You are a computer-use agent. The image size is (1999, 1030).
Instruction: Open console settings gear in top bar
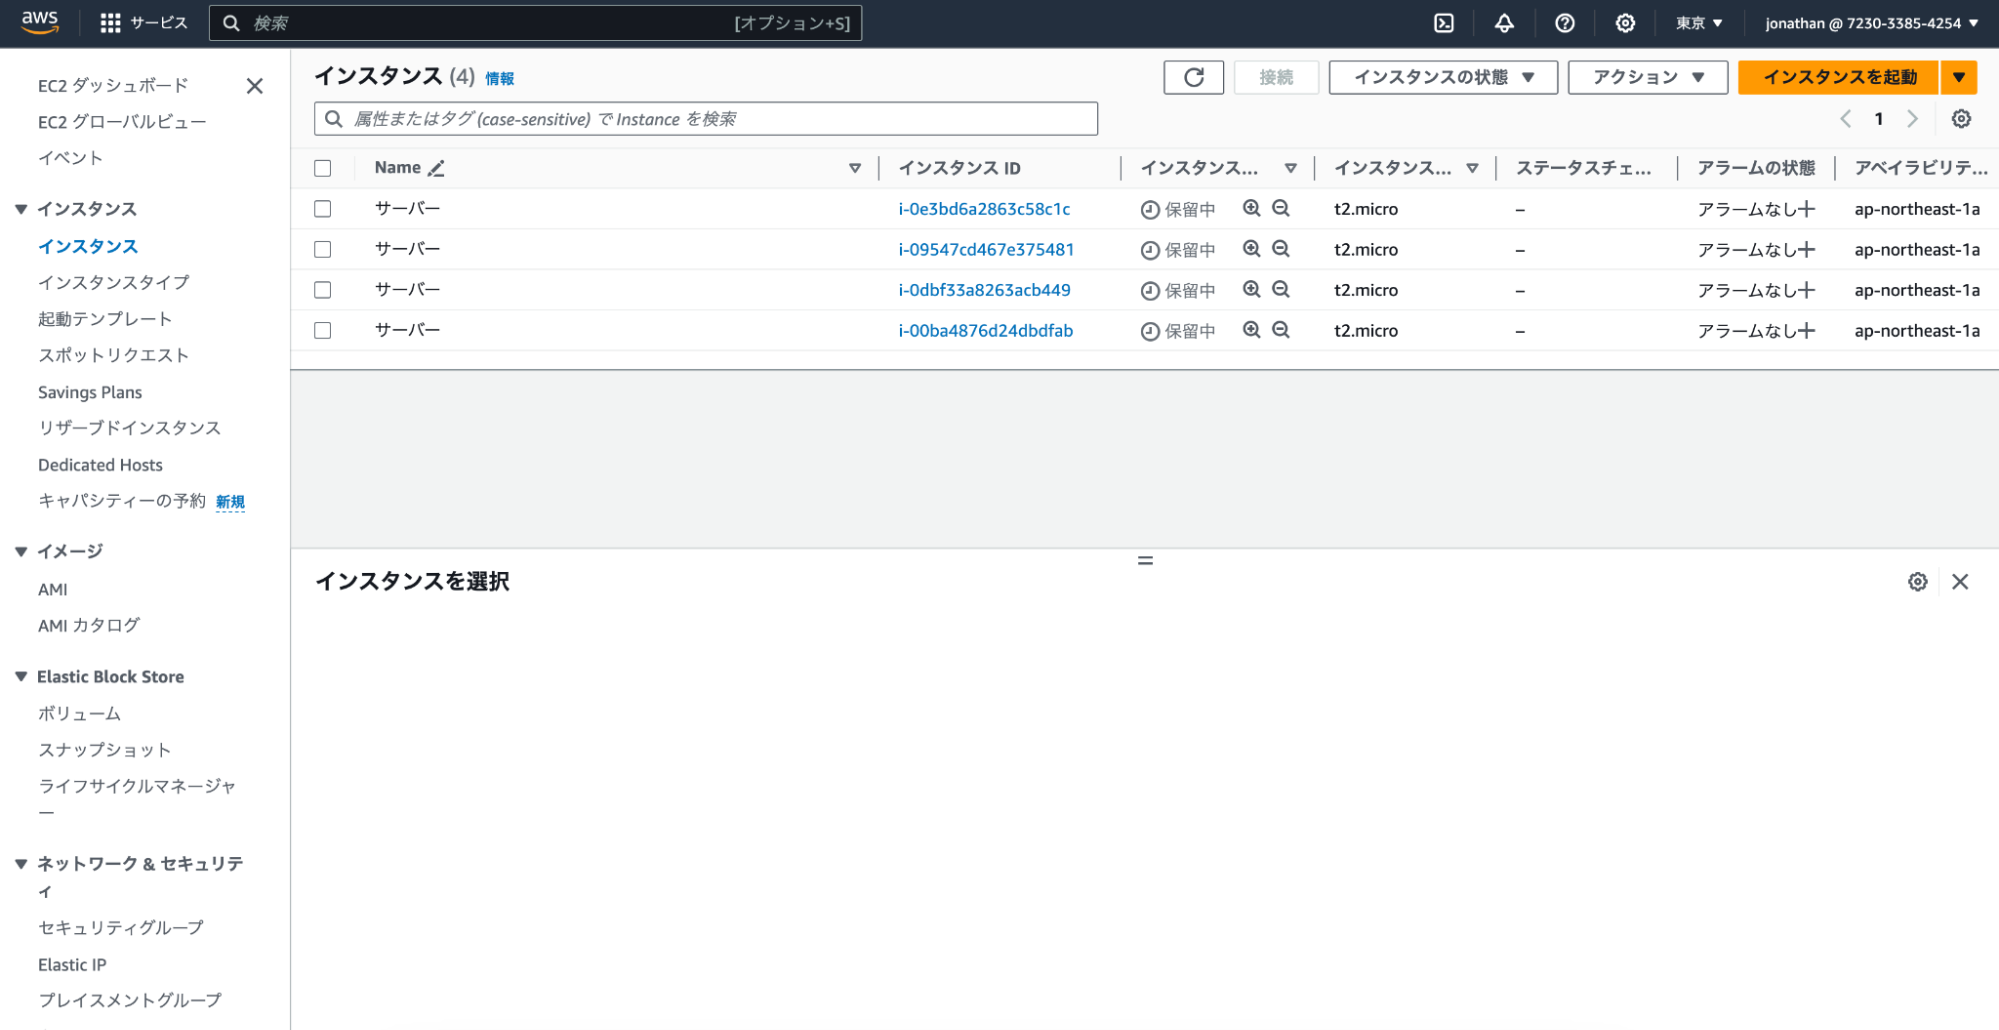(x=1626, y=23)
